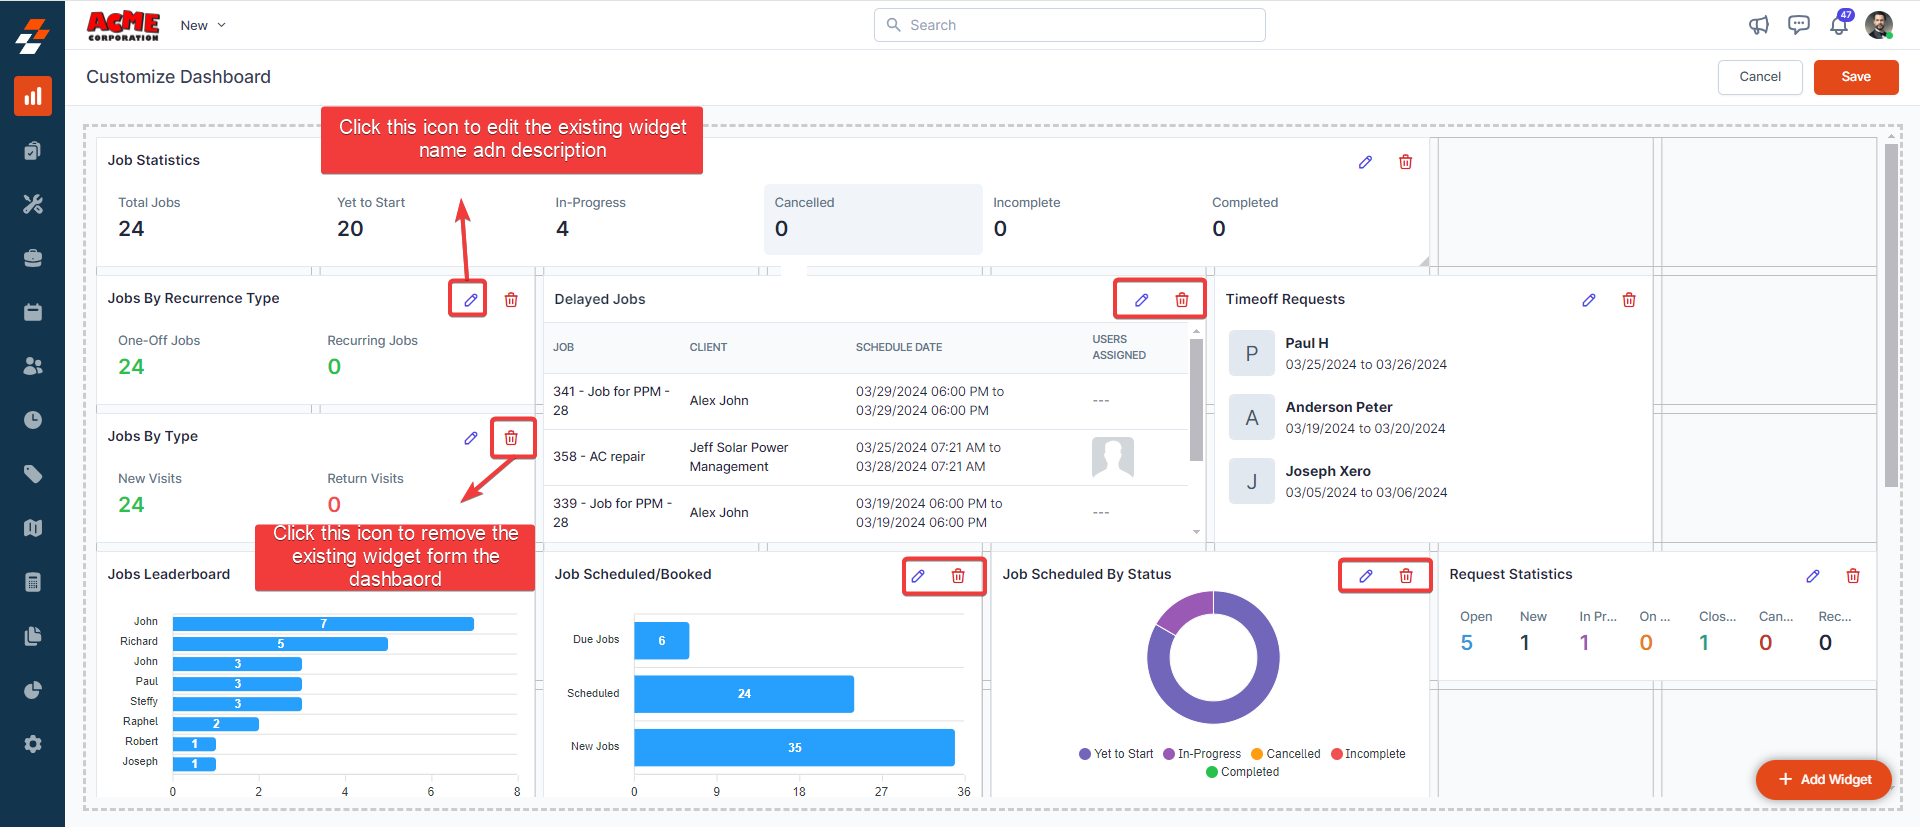Open settings gear in the sidebar
The width and height of the screenshot is (1920, 827).
(33, 744)
